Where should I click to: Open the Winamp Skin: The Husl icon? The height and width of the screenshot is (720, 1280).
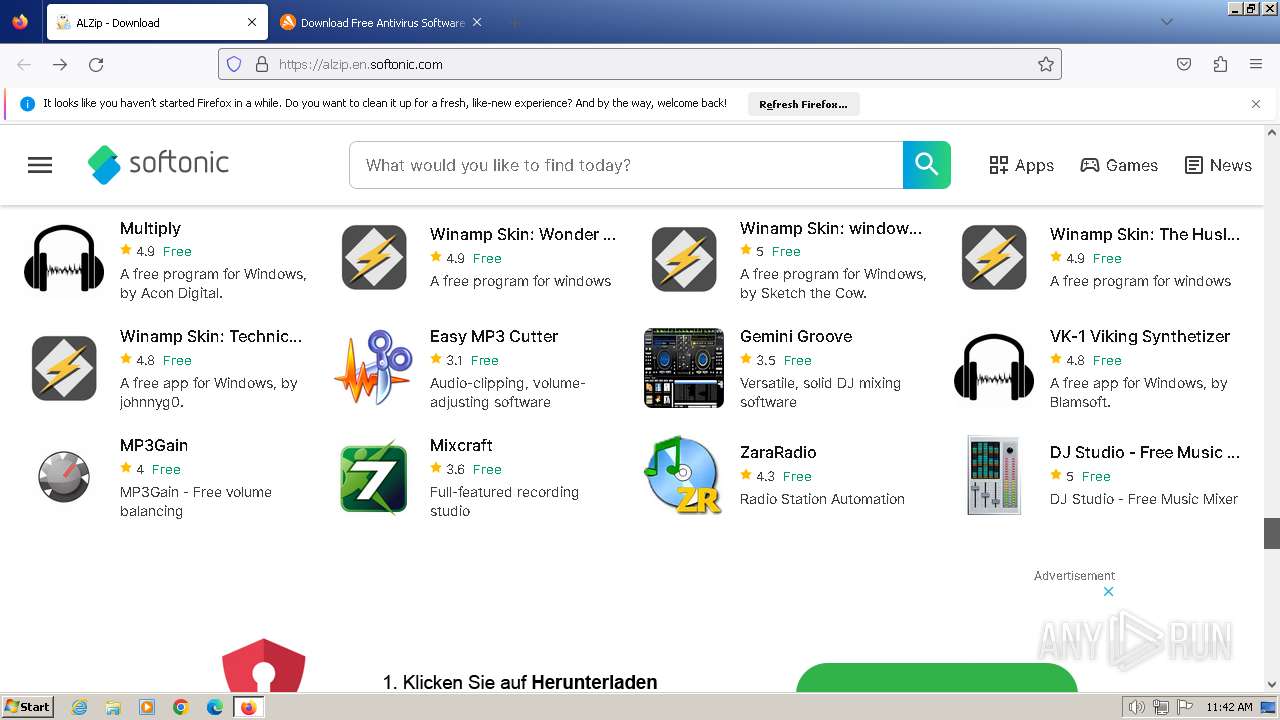[x=994, y=258]
